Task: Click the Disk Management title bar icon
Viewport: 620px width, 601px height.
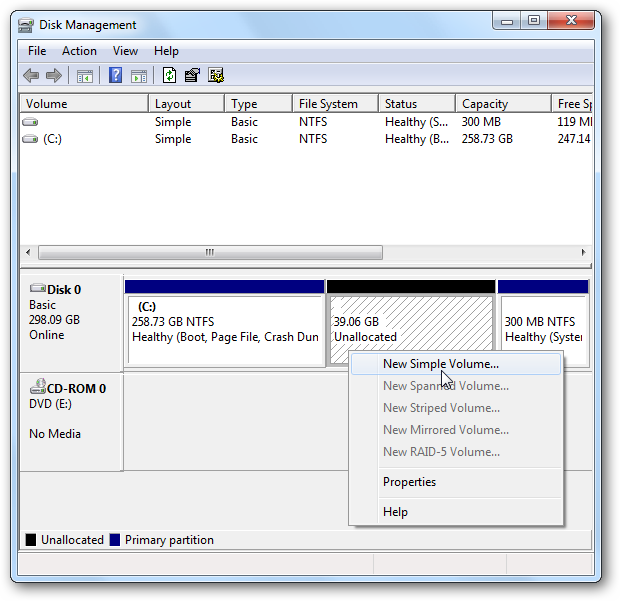Action: coord(26,25)
